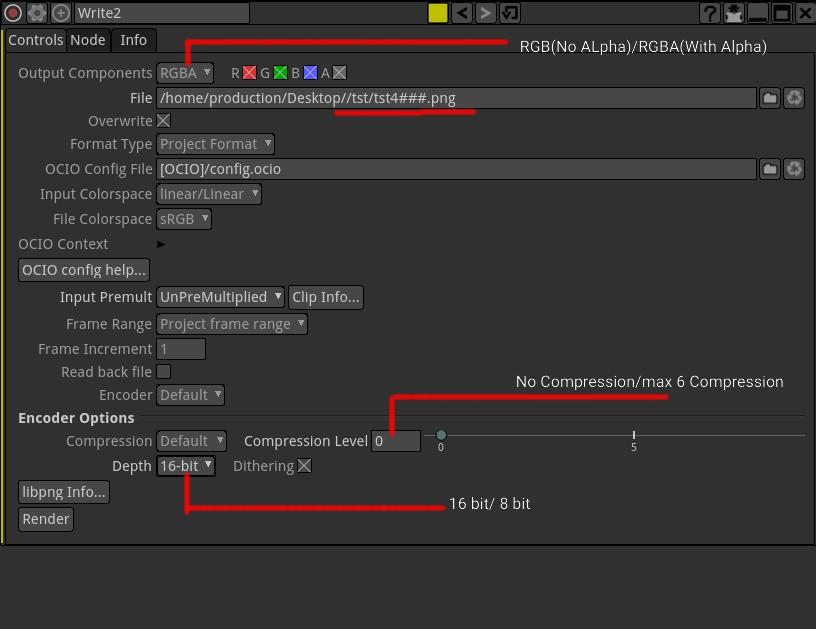Click the settings gear icon in title bar
Viewport: 816px width, 629px height.
point(37,13)
